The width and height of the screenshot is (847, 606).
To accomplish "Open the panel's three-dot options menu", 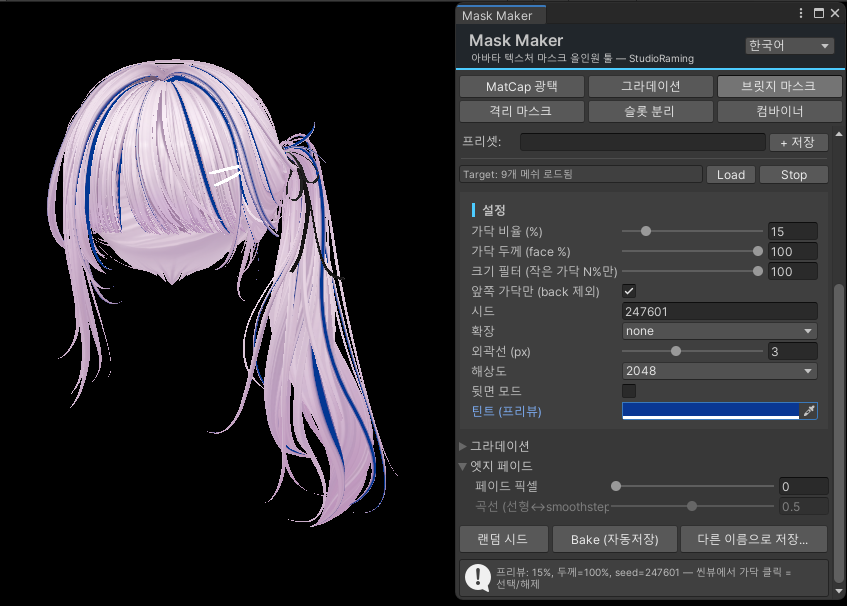I will click(801, 14).
